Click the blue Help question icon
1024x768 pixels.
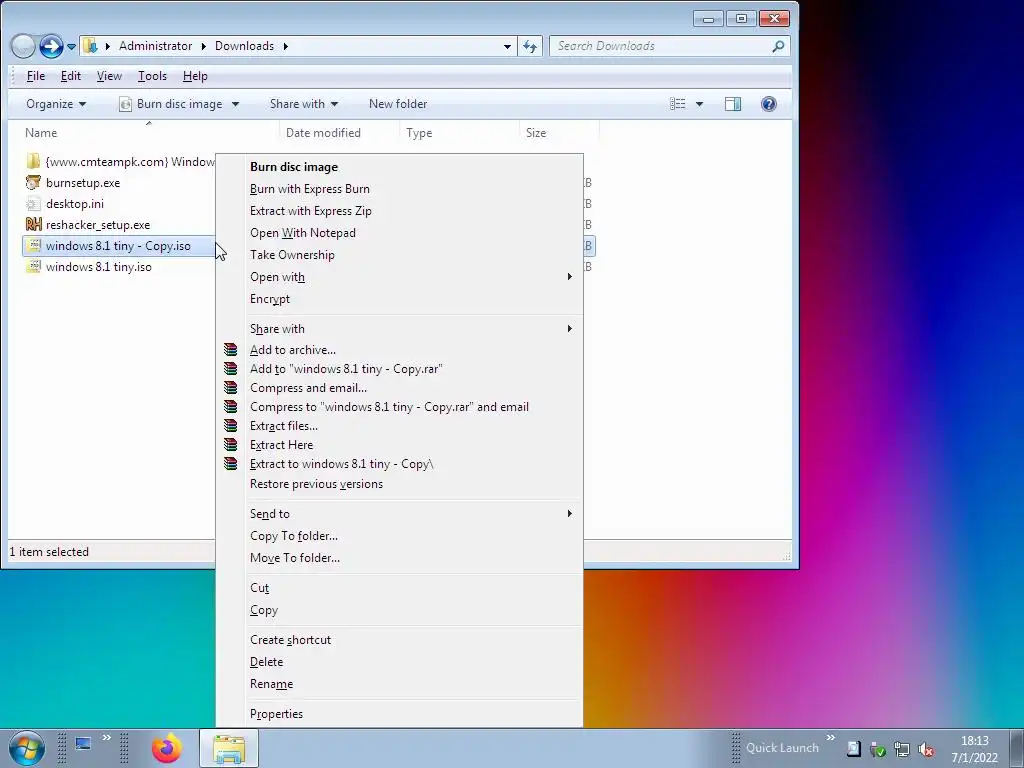[x=769, y=104]
